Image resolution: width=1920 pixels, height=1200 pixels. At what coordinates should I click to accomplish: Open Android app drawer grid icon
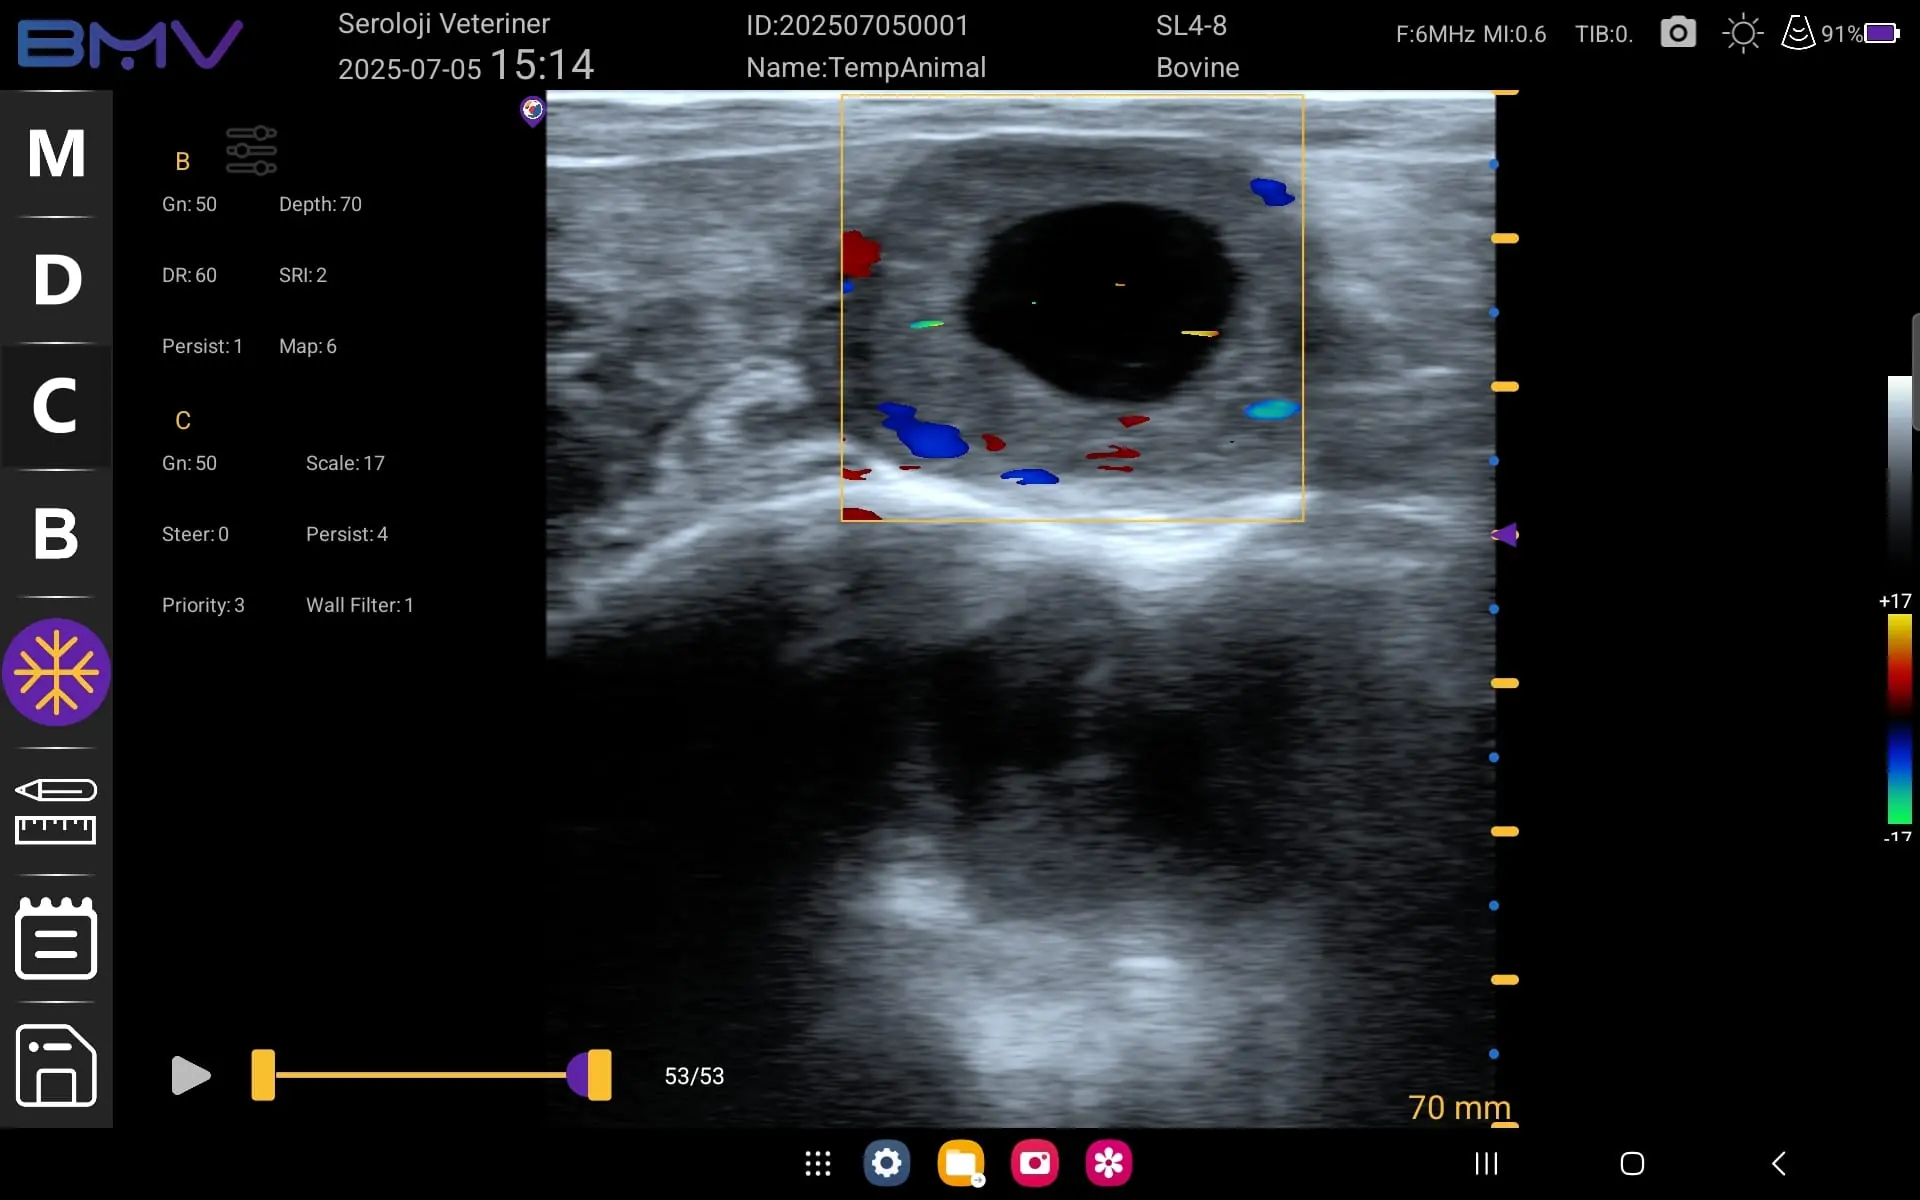click(818, 1163)
